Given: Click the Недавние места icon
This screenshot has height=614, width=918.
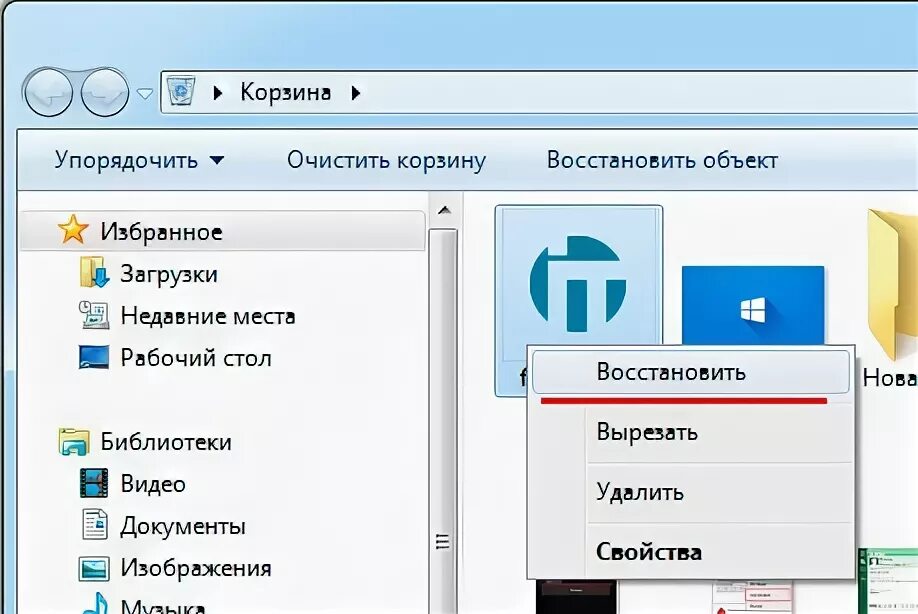Looking at the screenshot, I should [94, 315].
